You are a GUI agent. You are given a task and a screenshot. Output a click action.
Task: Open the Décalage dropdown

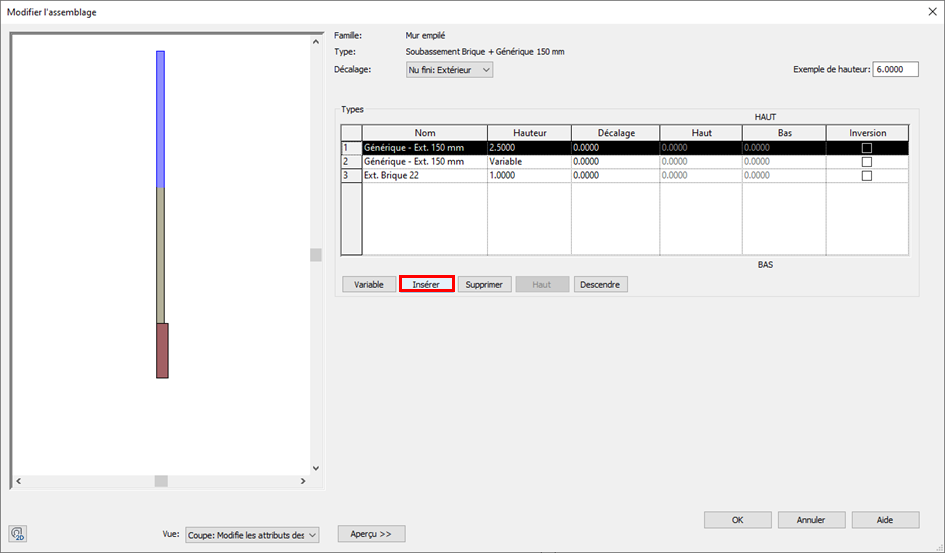tap(449, 70)
